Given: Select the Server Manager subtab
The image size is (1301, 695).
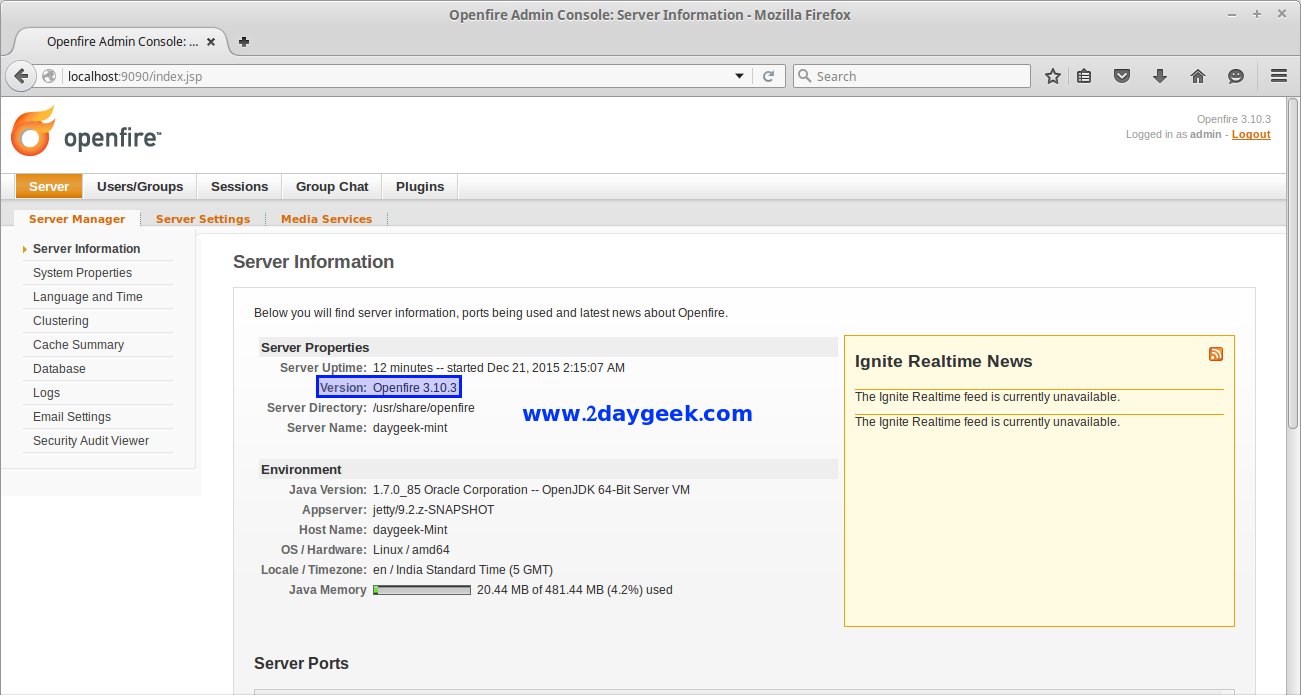Looking at the screenshot, I should tap(77, 219).
